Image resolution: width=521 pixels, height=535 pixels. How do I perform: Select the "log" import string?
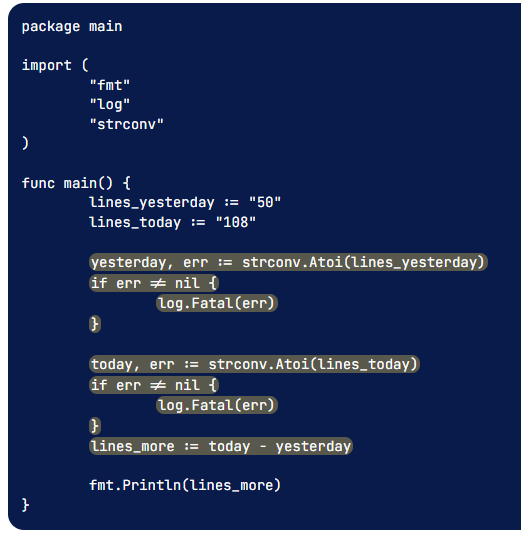(x=110, y=105)
